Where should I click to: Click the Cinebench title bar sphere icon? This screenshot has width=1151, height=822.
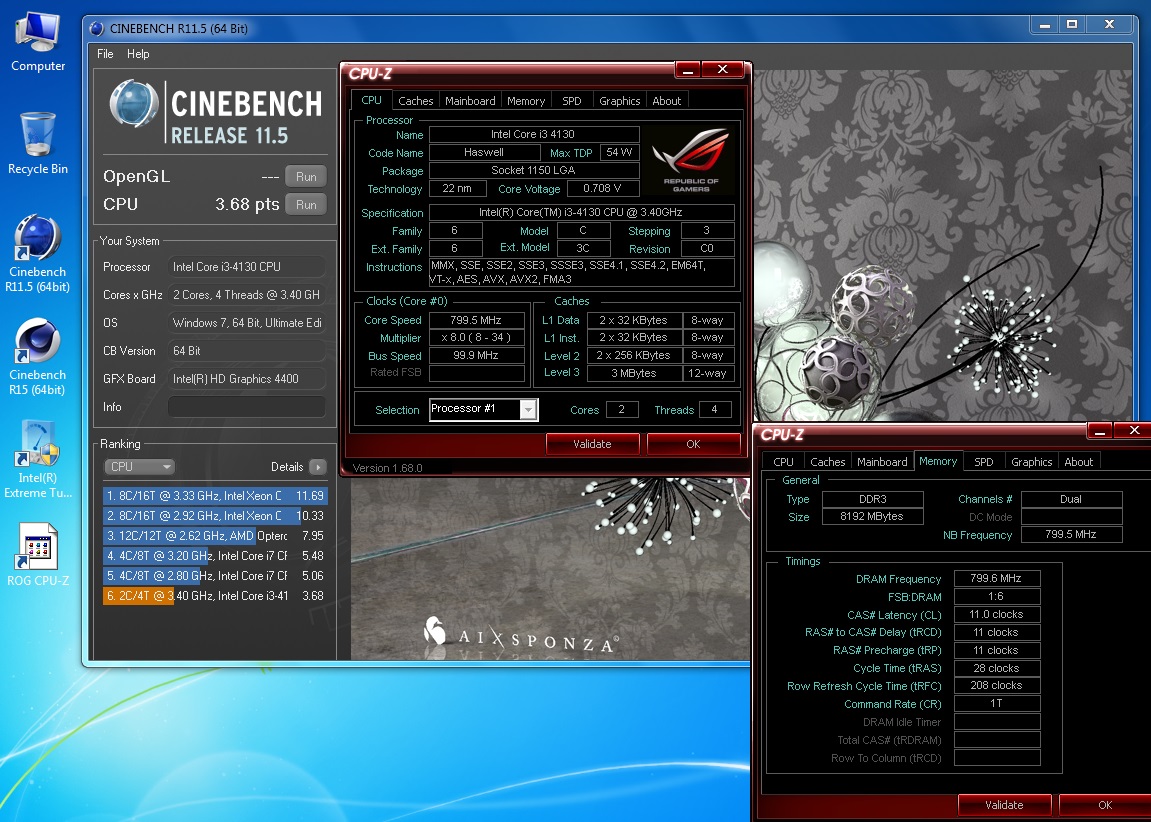[97, 29]
